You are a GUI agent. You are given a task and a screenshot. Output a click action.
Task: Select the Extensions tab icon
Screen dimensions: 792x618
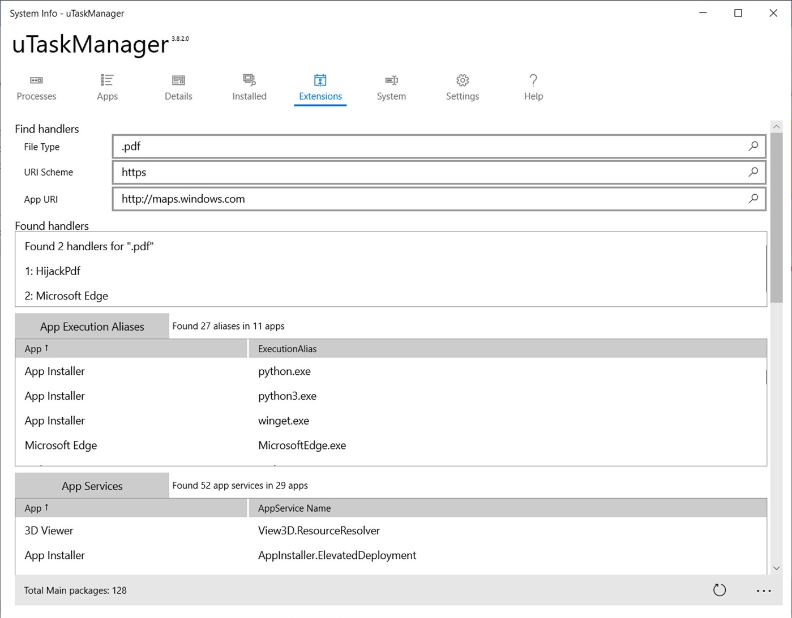coord(320,80)
